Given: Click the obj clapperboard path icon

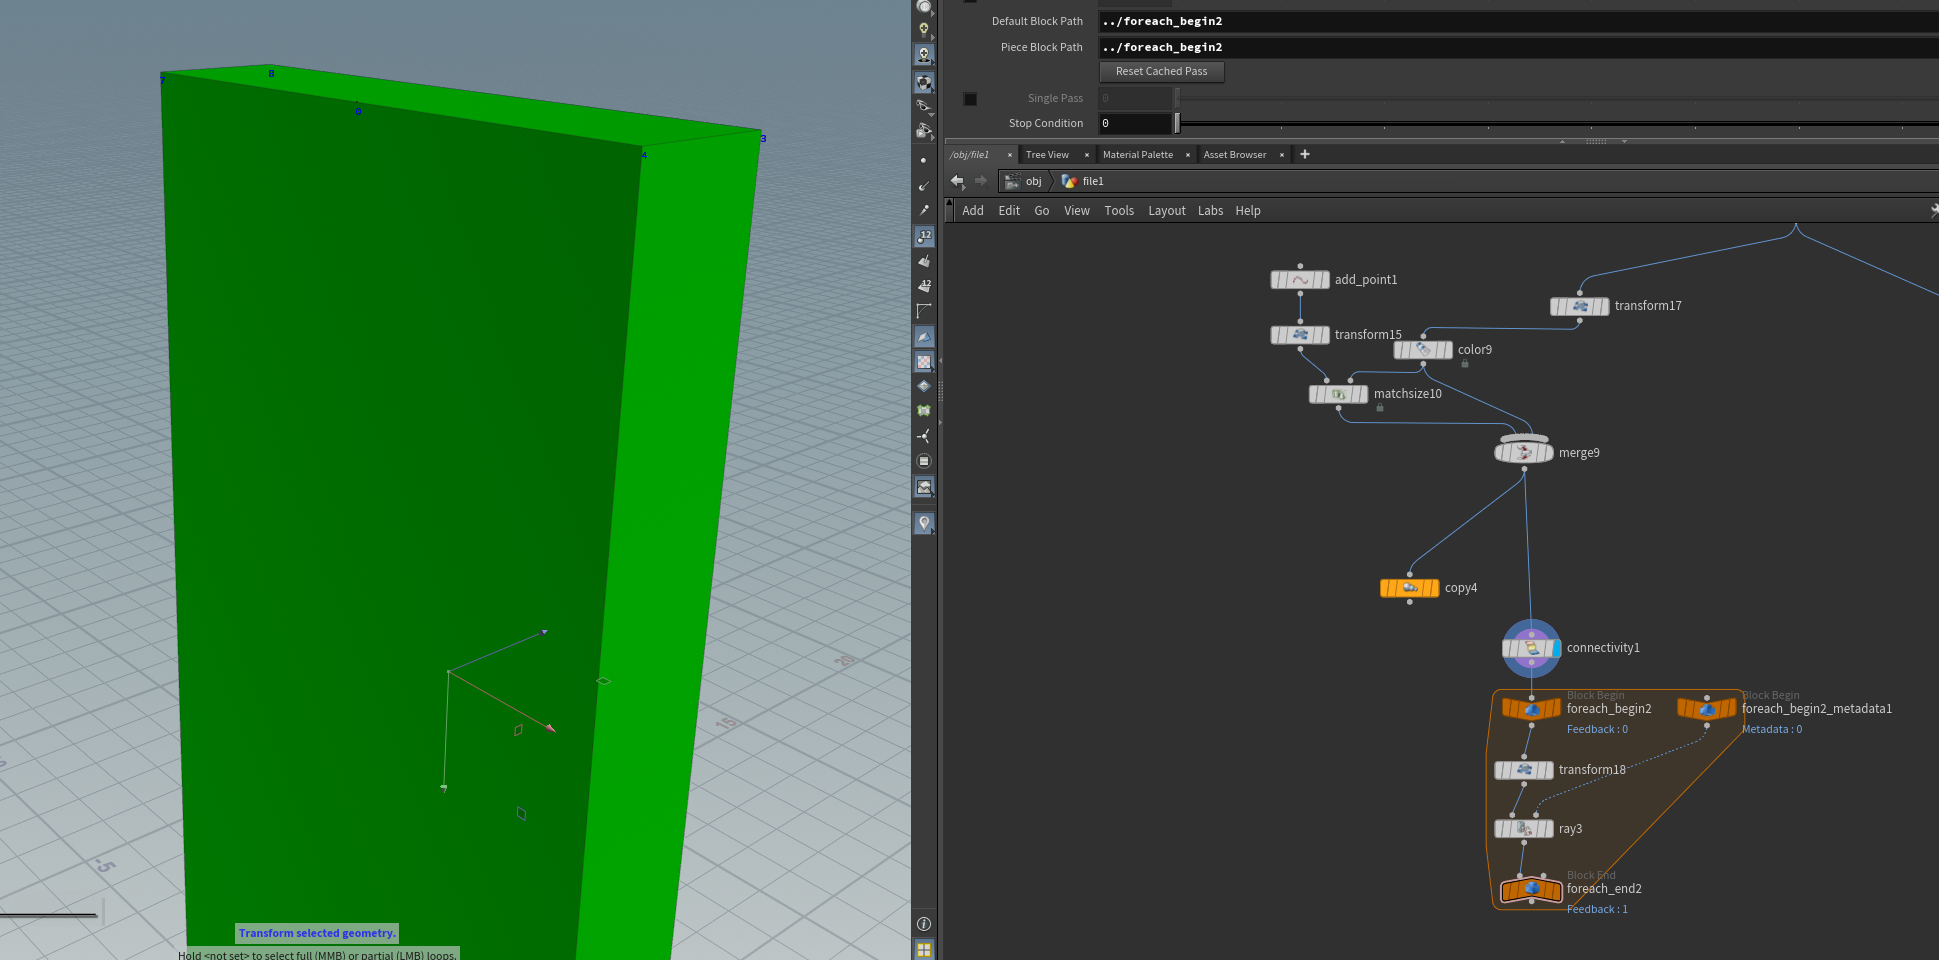Looking at the screenshot, I should coord(1013,181).
